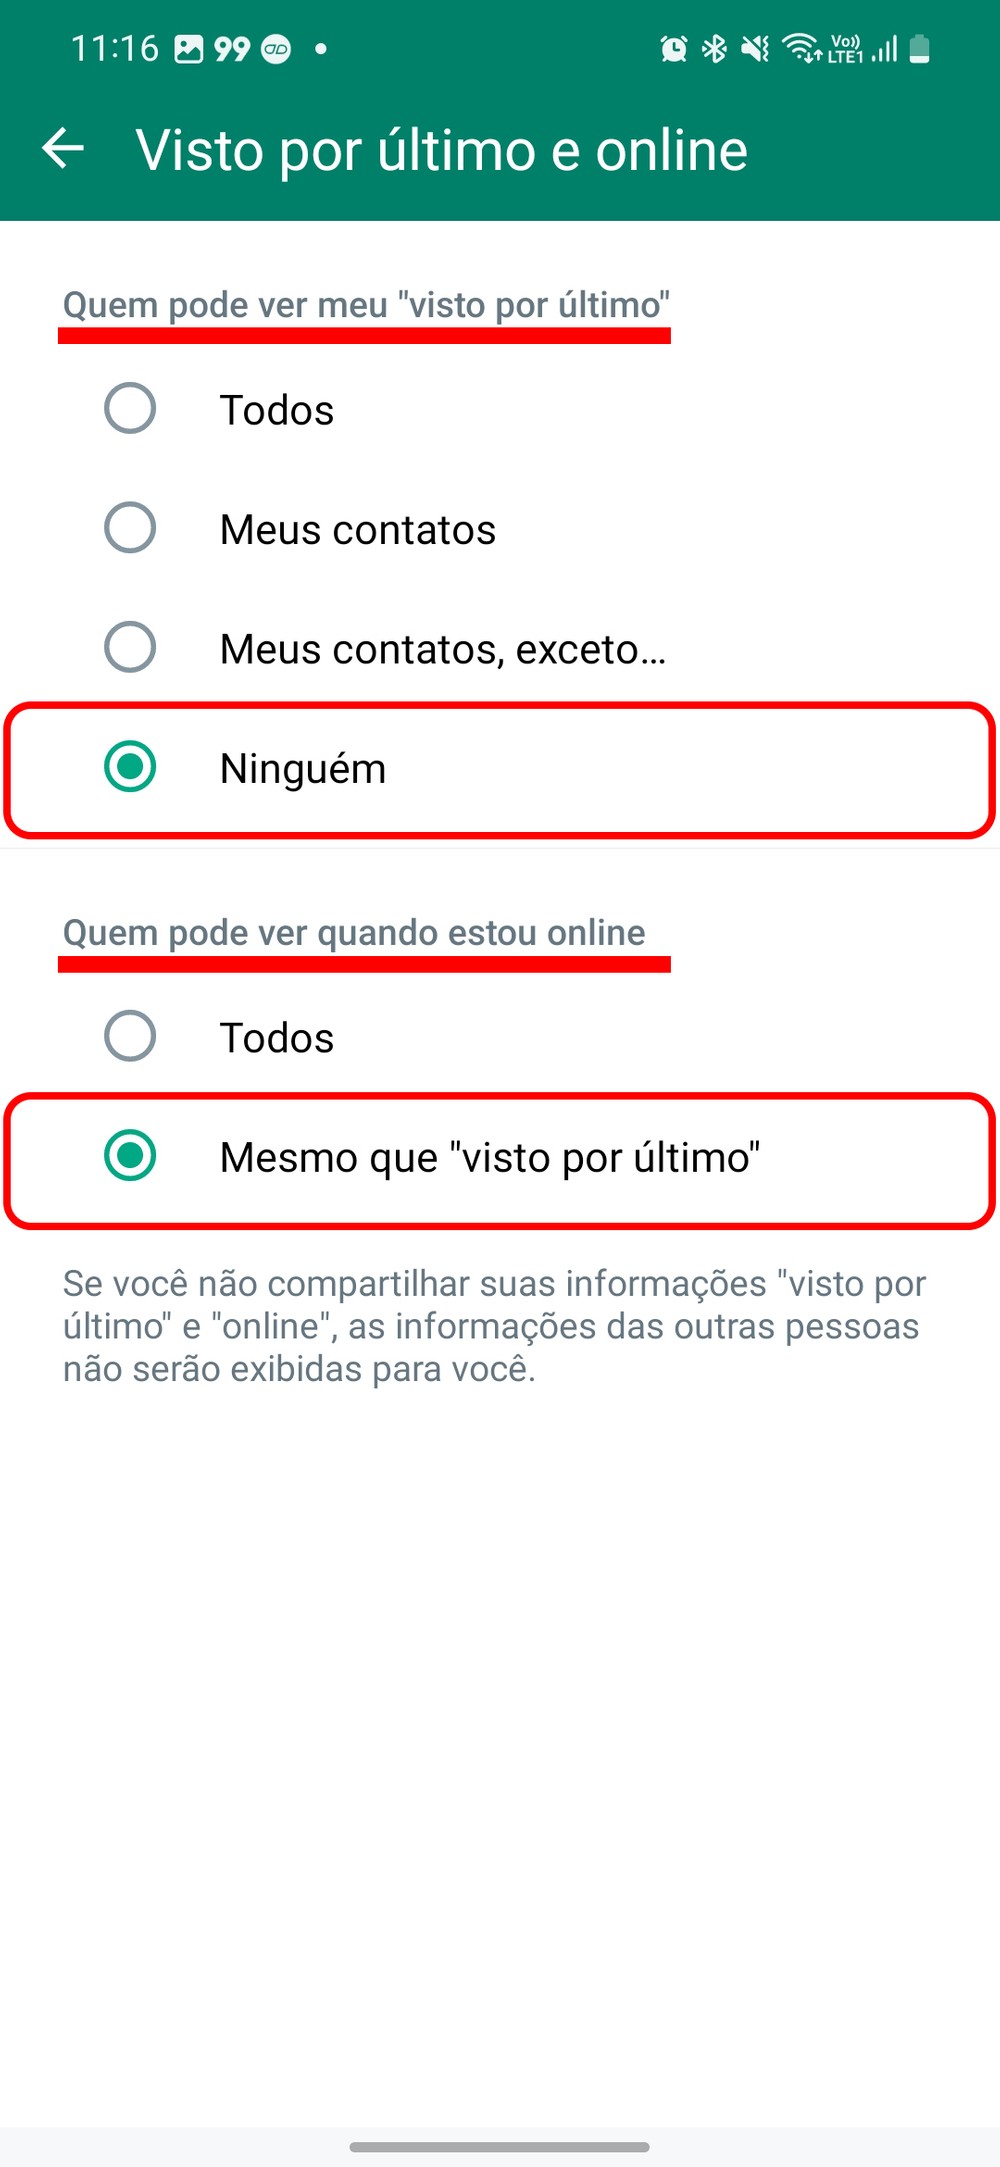Viewport: 1000px width, 2167px height.
Task: Tap the gallery image notification icon
Action: (188, 49)
